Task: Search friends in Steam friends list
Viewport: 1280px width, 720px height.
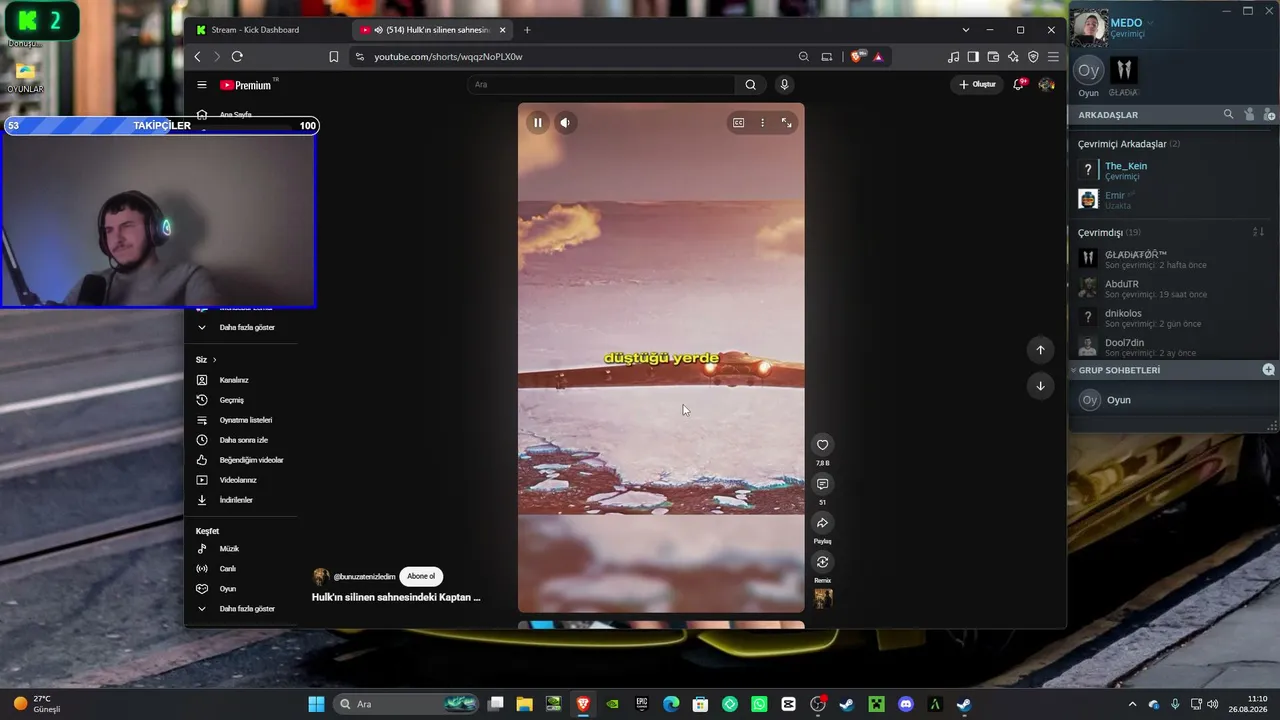Action: tap(1229, 115)
